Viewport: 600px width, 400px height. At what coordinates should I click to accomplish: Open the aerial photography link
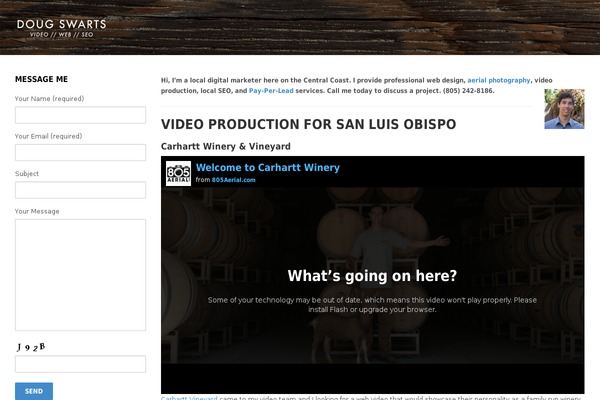click(499, 80)
